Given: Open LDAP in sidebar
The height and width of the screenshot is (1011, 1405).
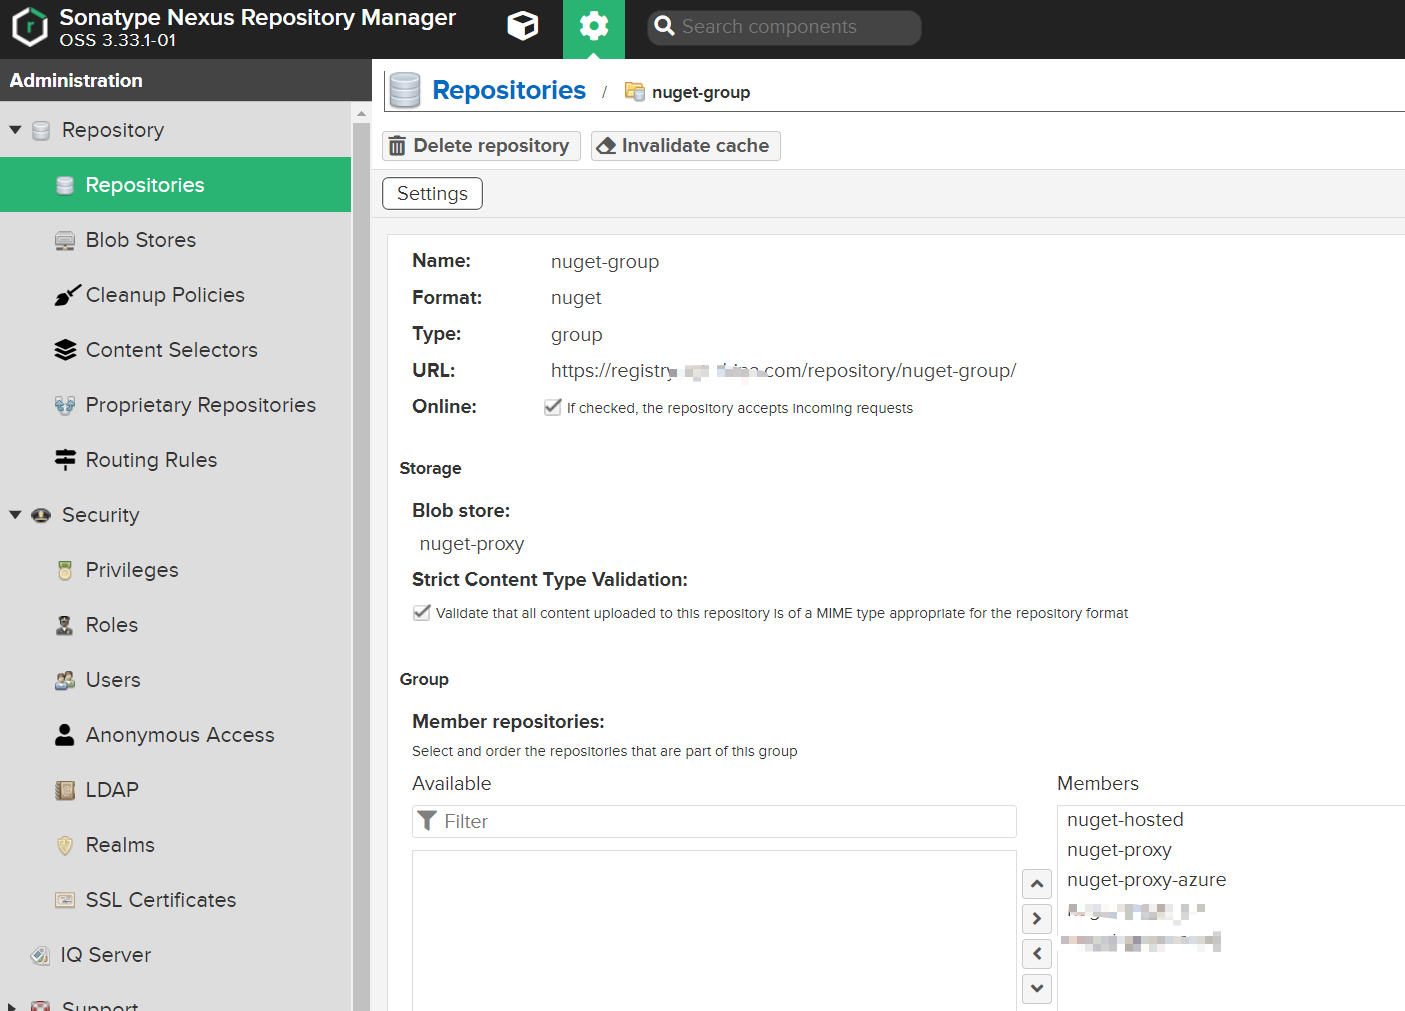Looking at the screenshot, I should [x=175, y=790].
